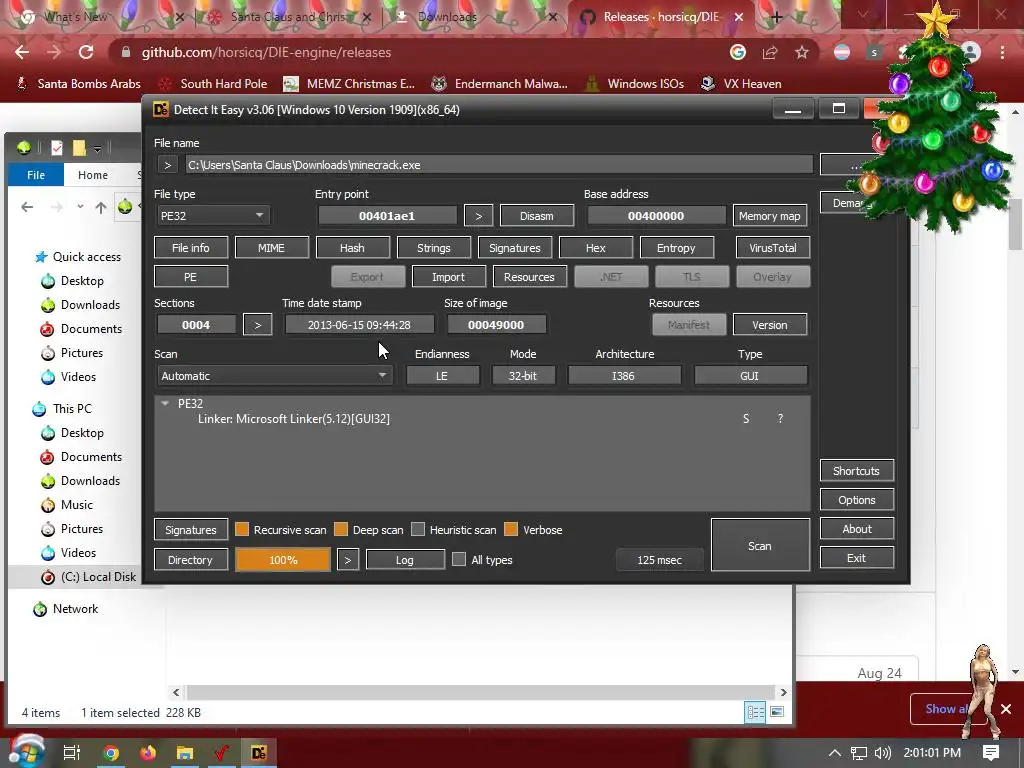This screenshot has width=1024, height=768.
Task: Open the Memory map button
Action: [x=769, y=216]
